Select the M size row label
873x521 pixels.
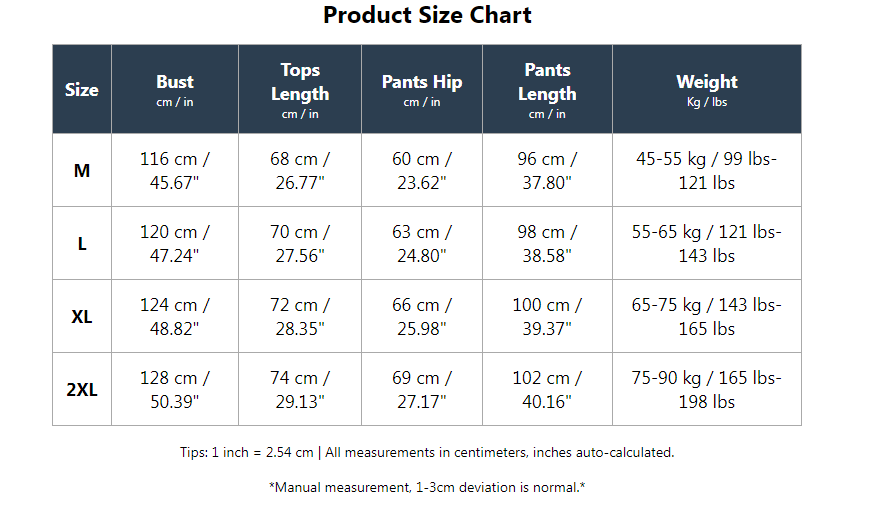[x=82, y=170]
